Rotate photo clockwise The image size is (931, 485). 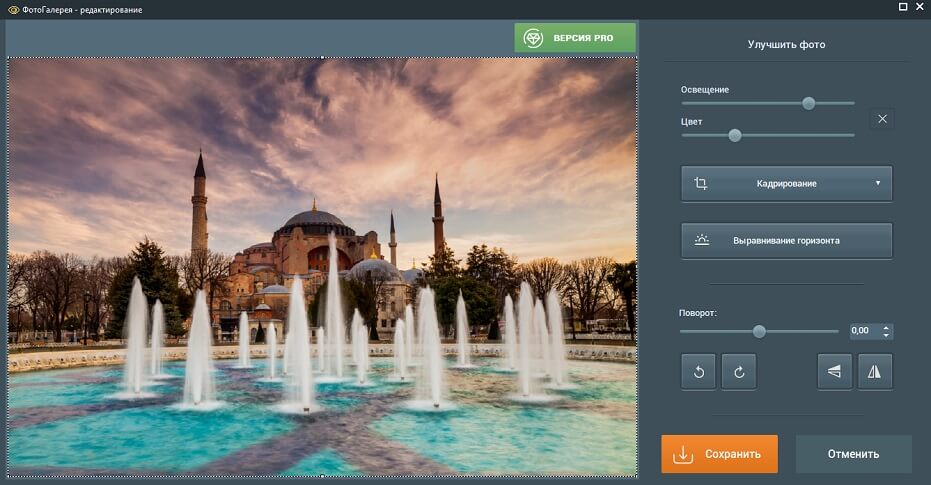tap(739, 372)
